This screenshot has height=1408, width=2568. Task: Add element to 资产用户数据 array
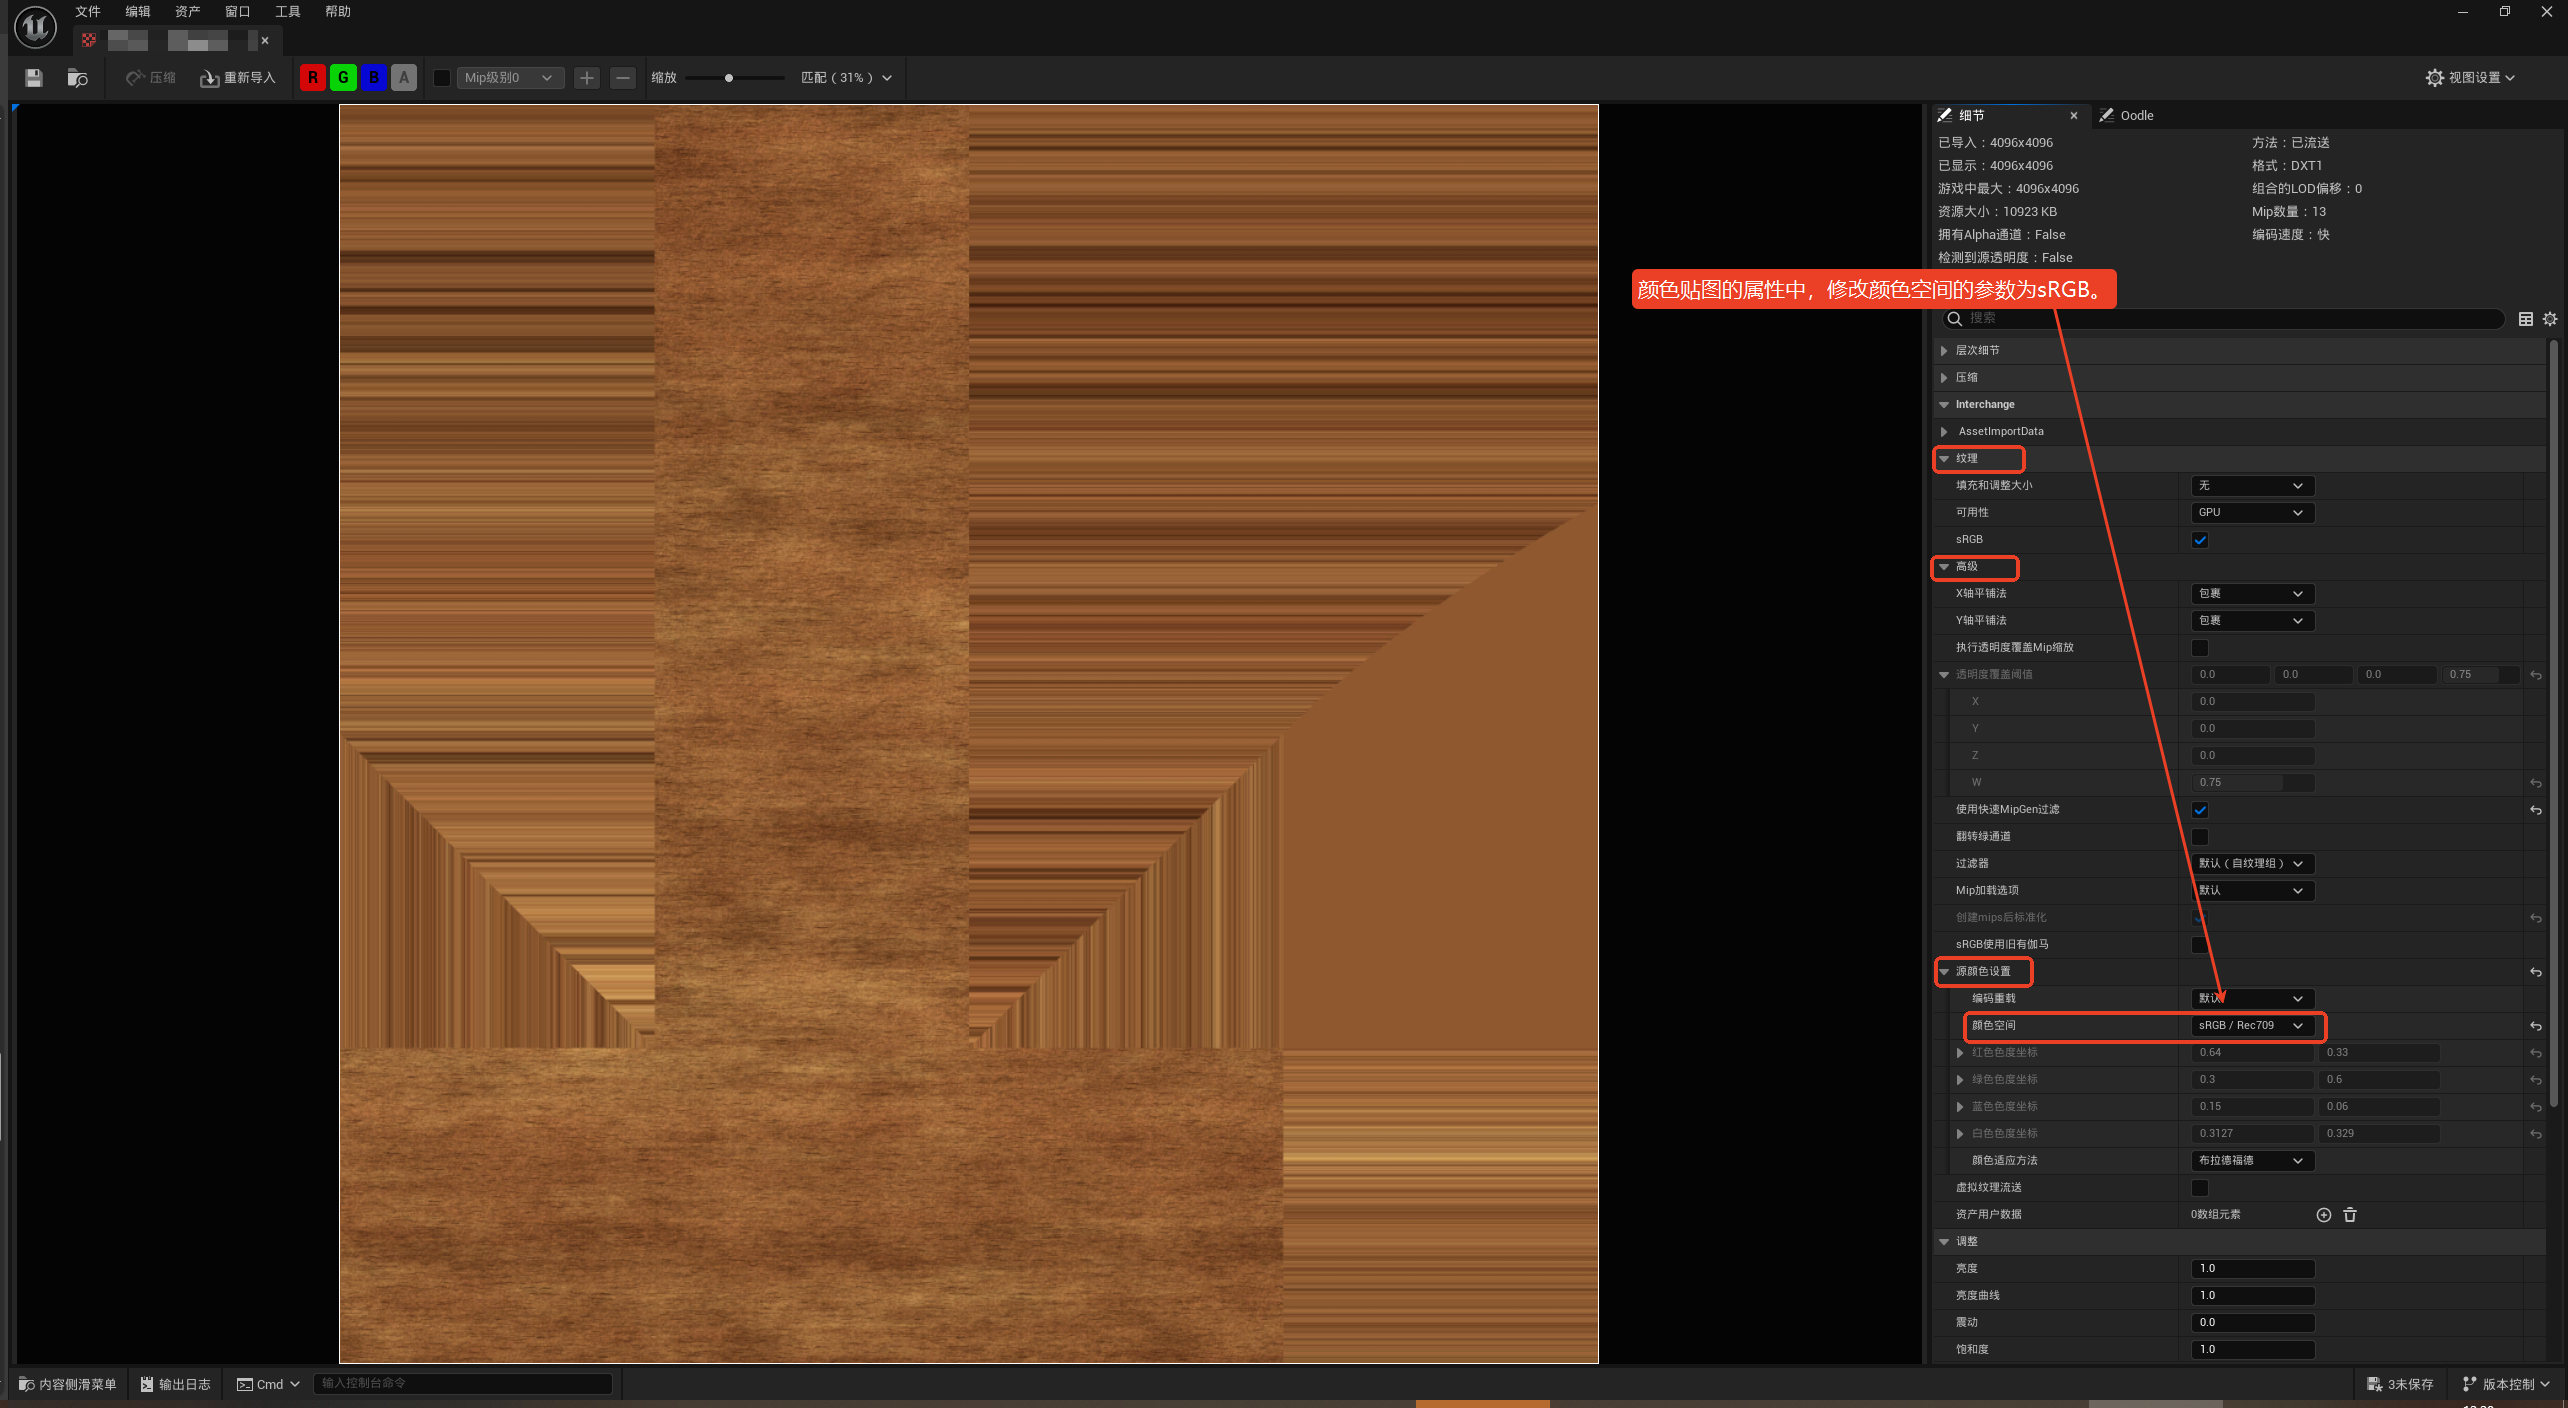click(2324, 1215)
